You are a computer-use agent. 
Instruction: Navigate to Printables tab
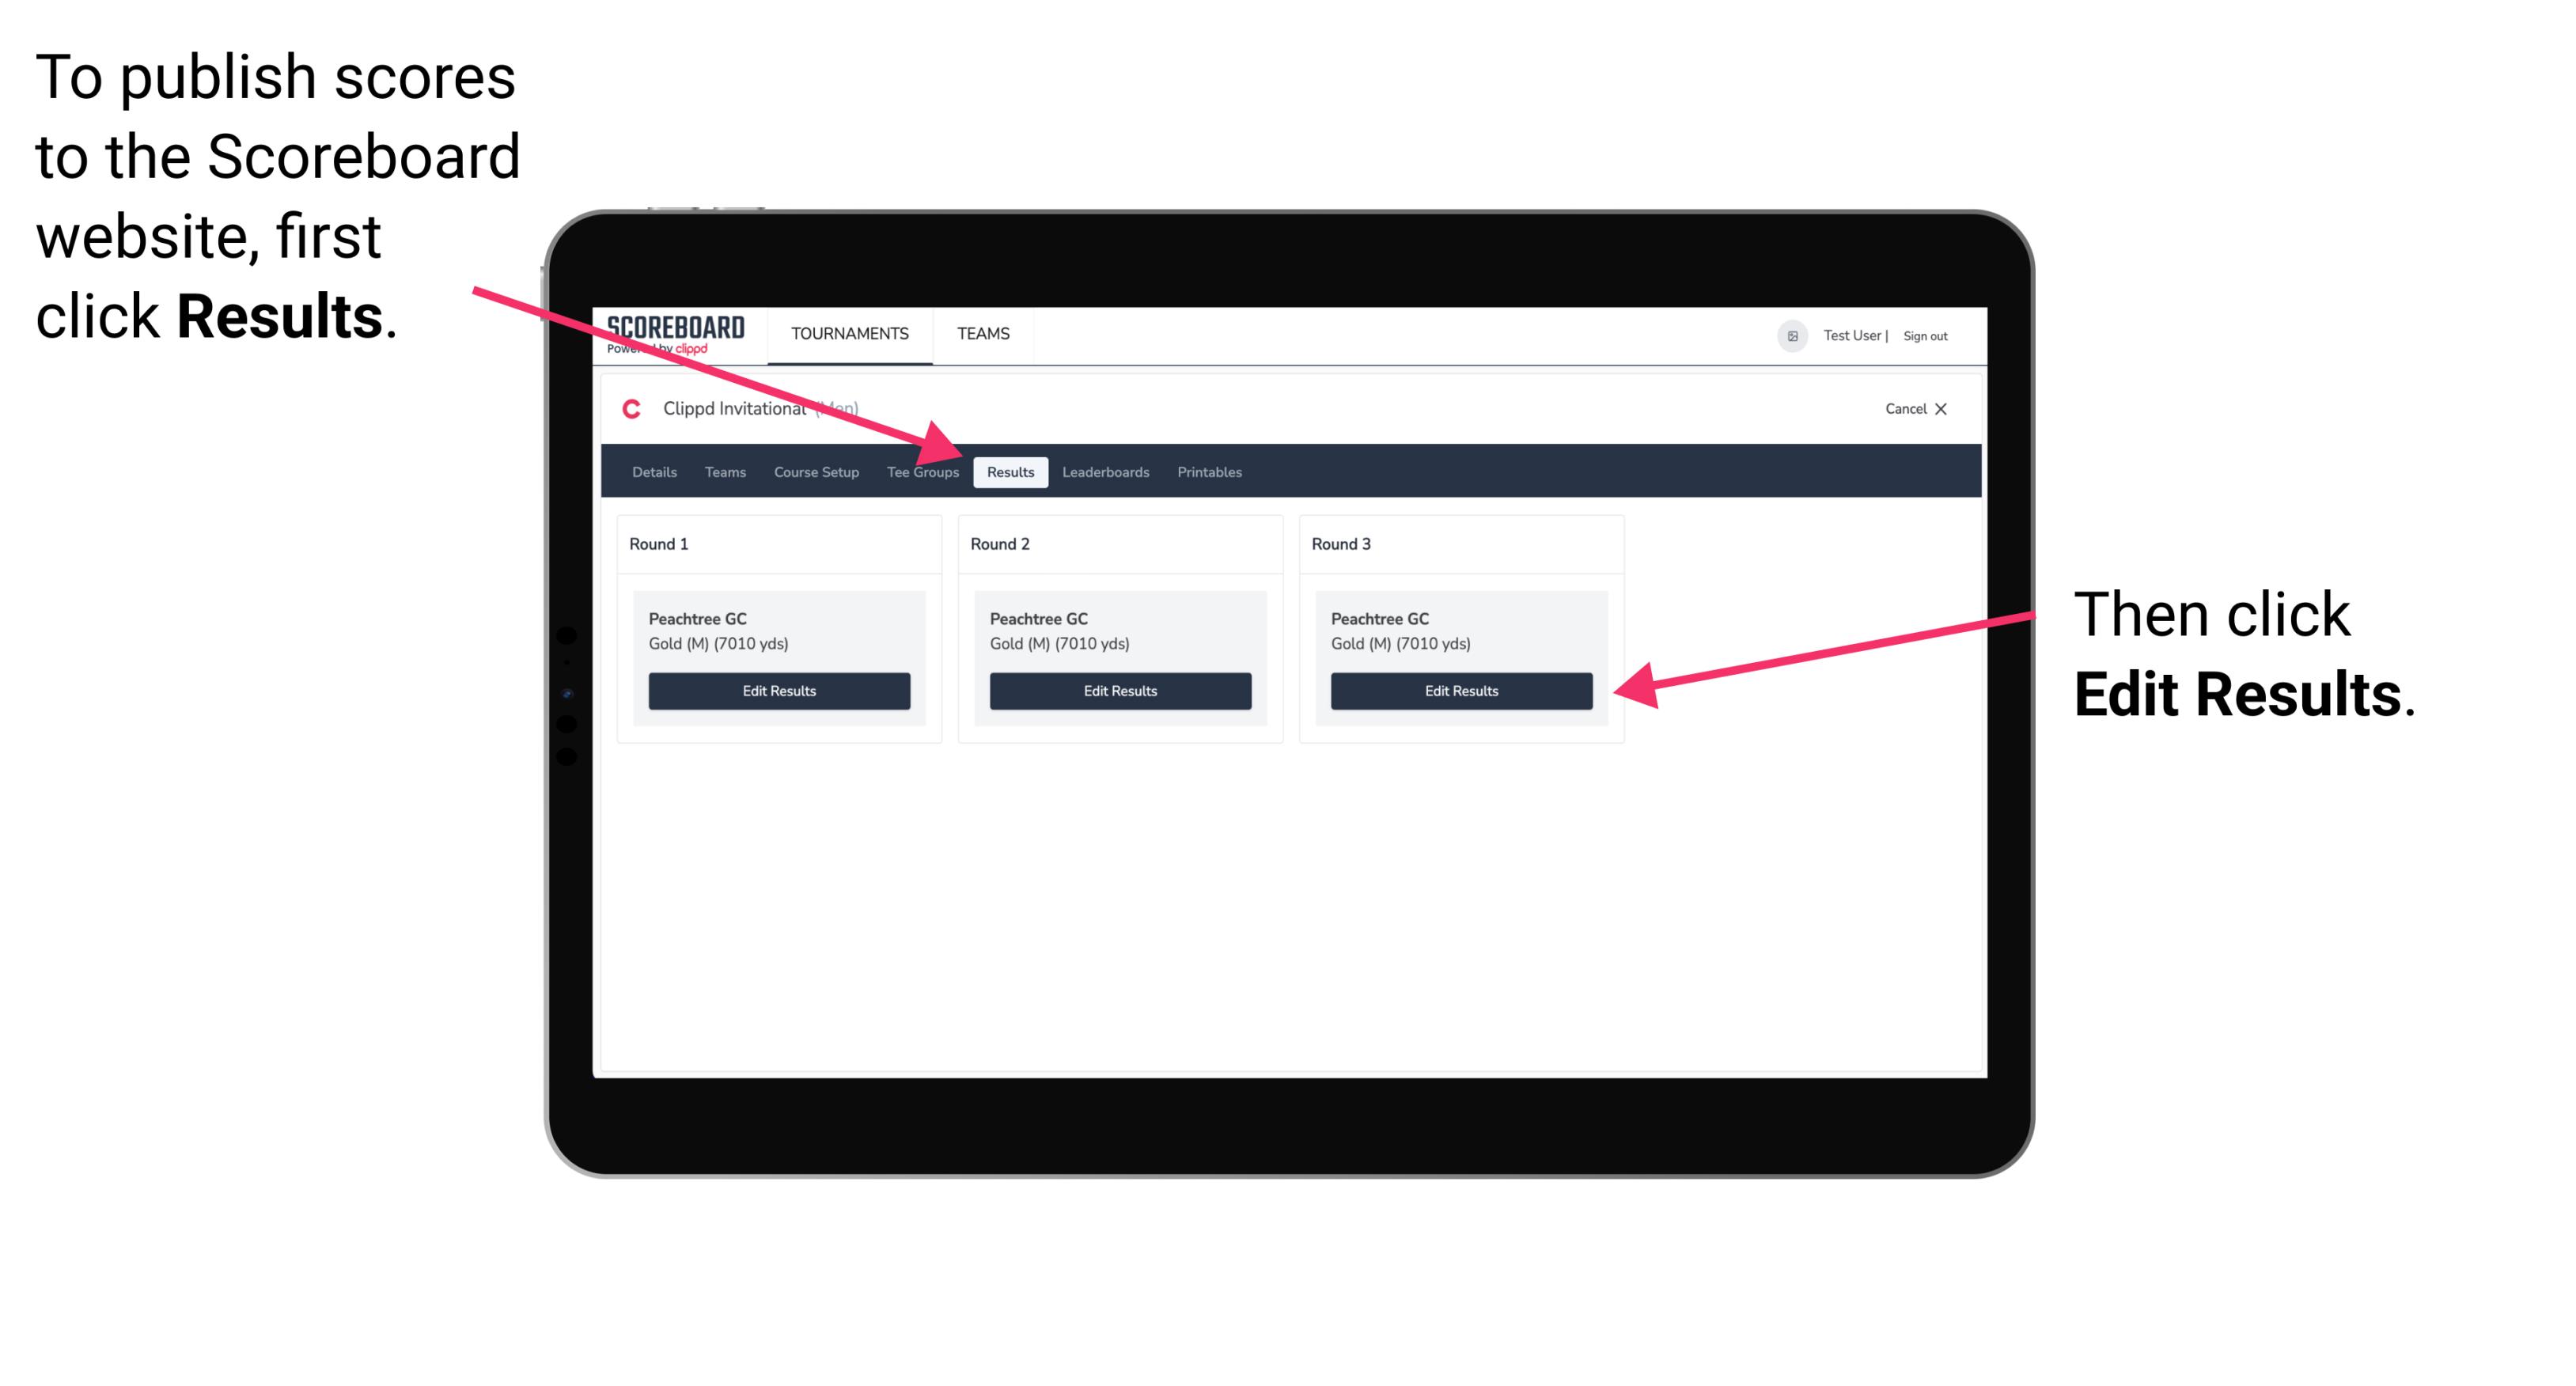(x=1210, y=471)
